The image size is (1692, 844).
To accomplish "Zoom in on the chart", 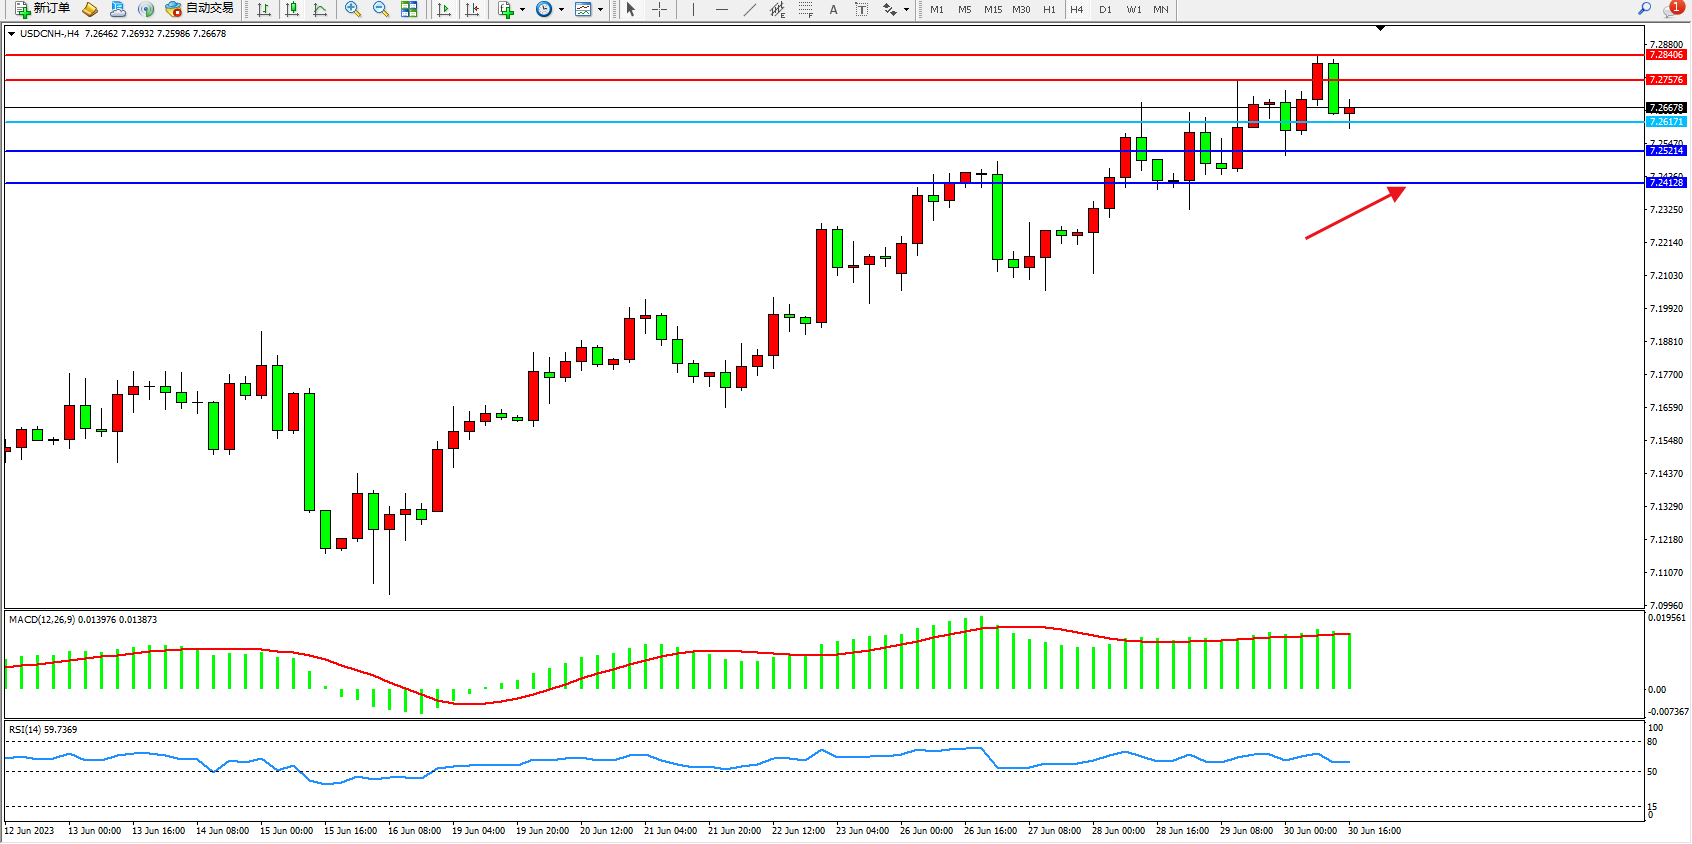I will tap(353, 9).
